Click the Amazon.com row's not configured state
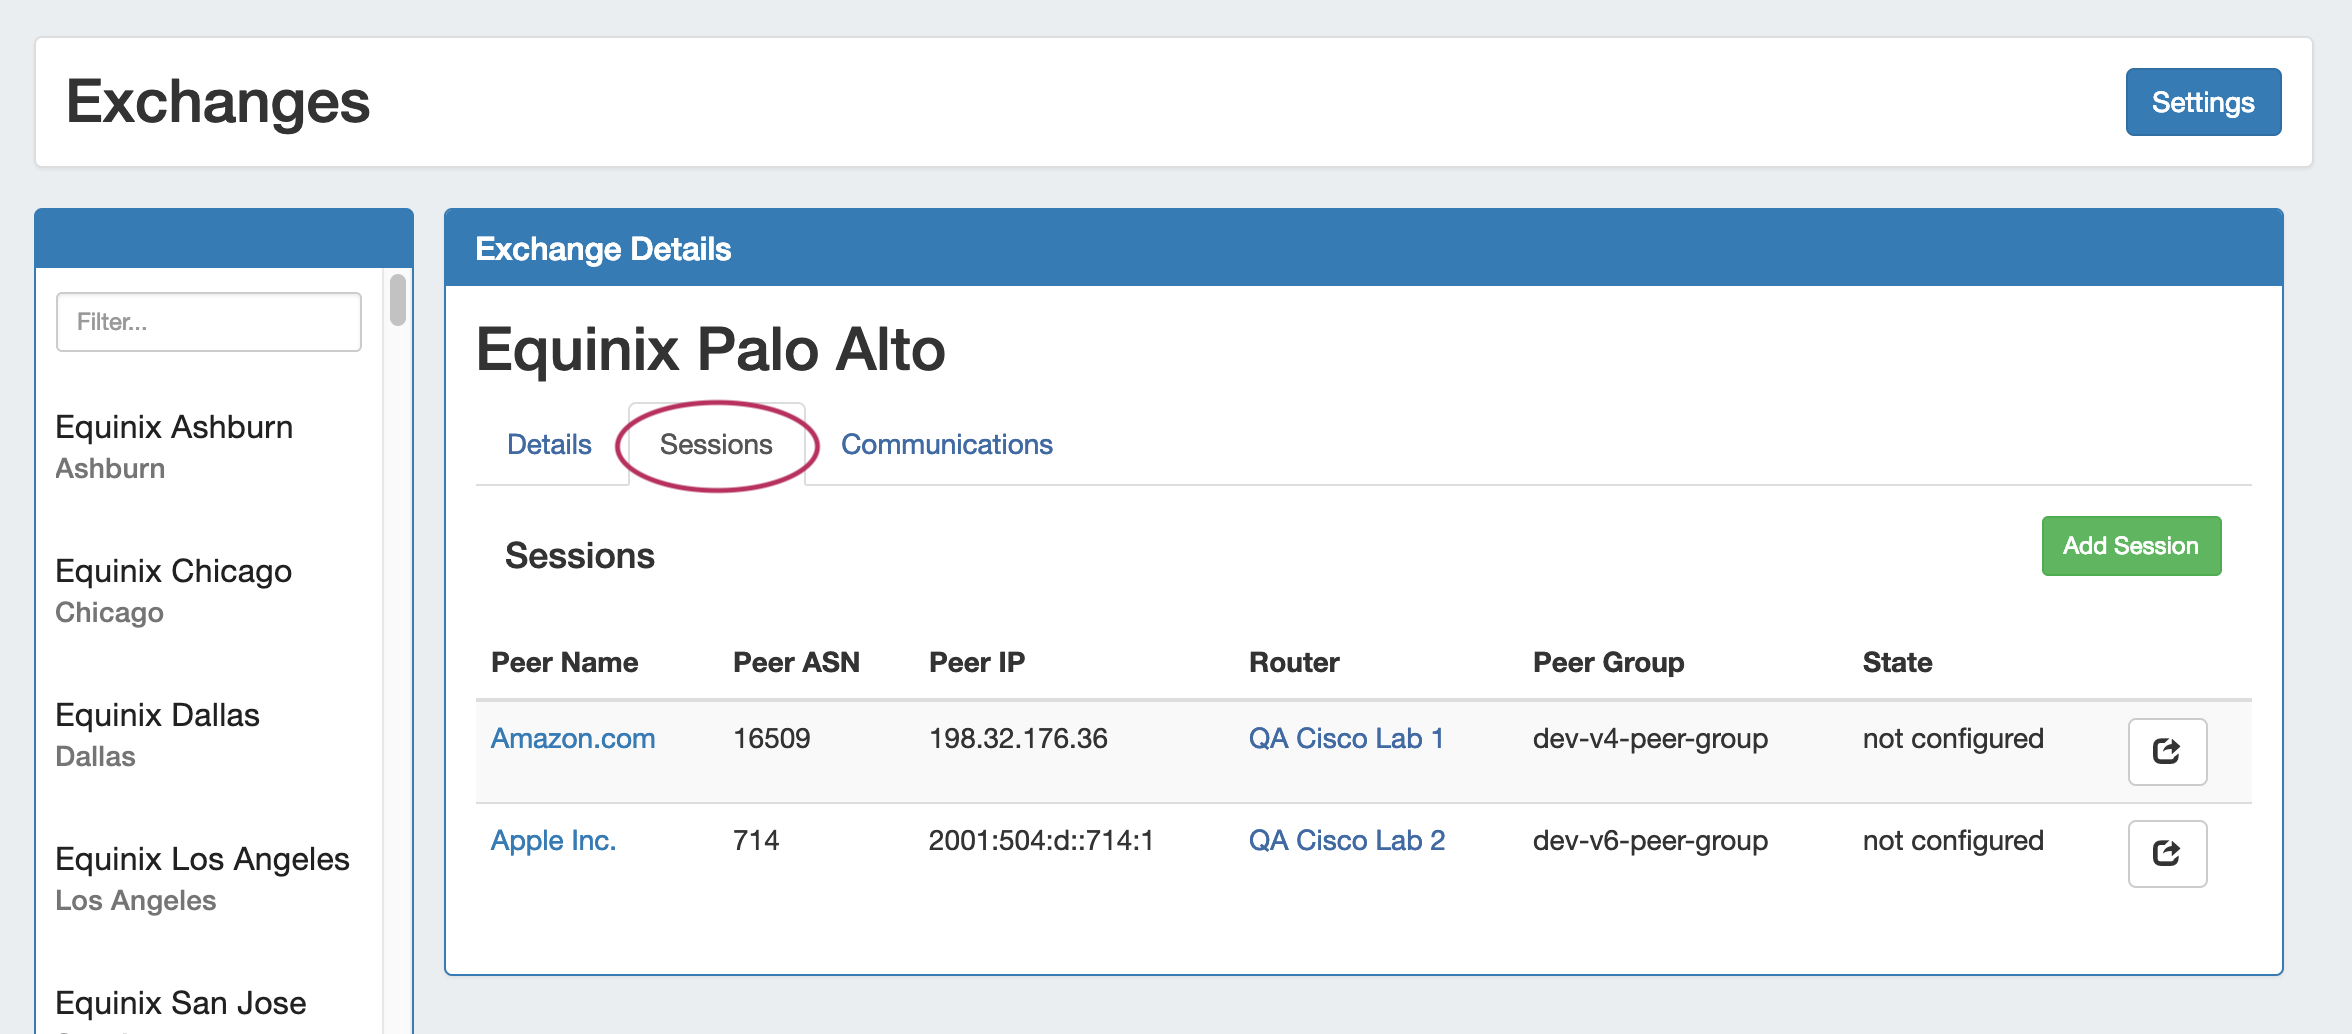This screenshot has width=2352, height=1034. 1953,738
